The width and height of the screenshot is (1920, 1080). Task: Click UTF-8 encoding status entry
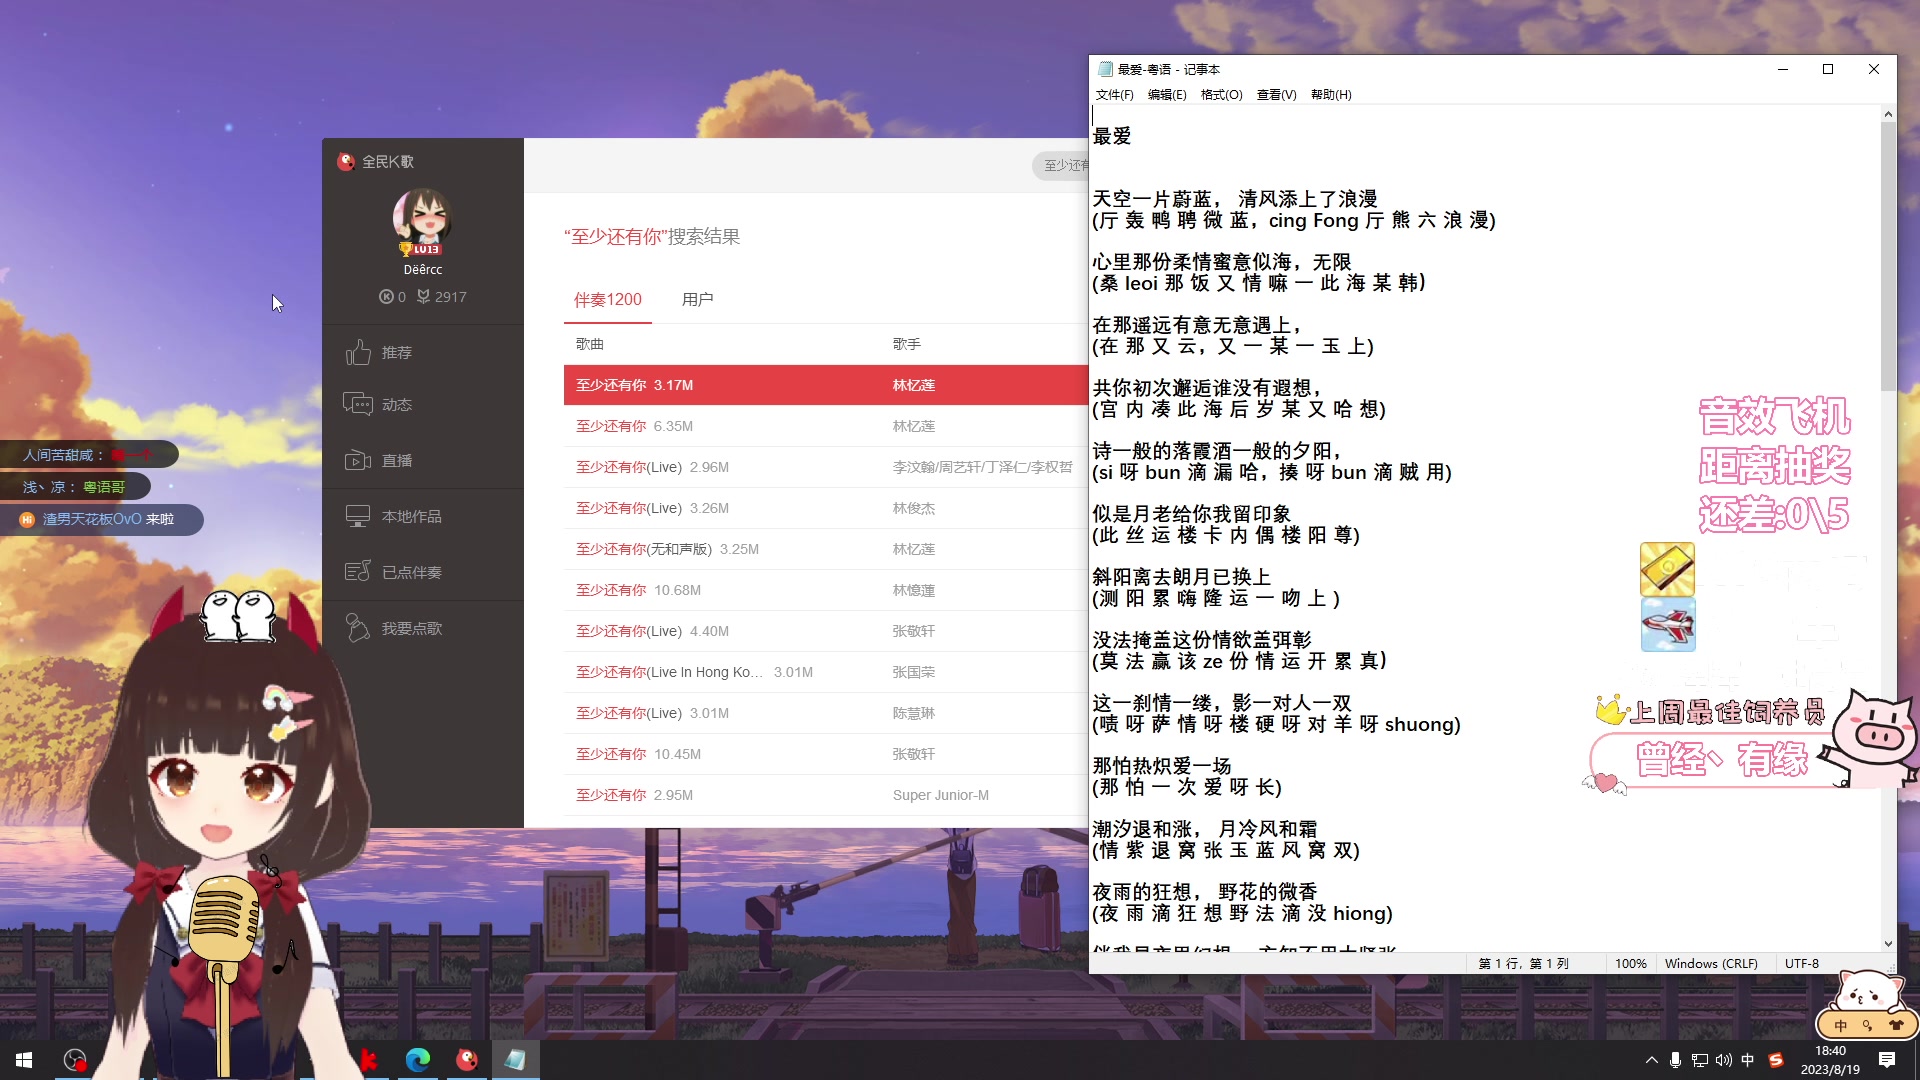pos(1802,964)
